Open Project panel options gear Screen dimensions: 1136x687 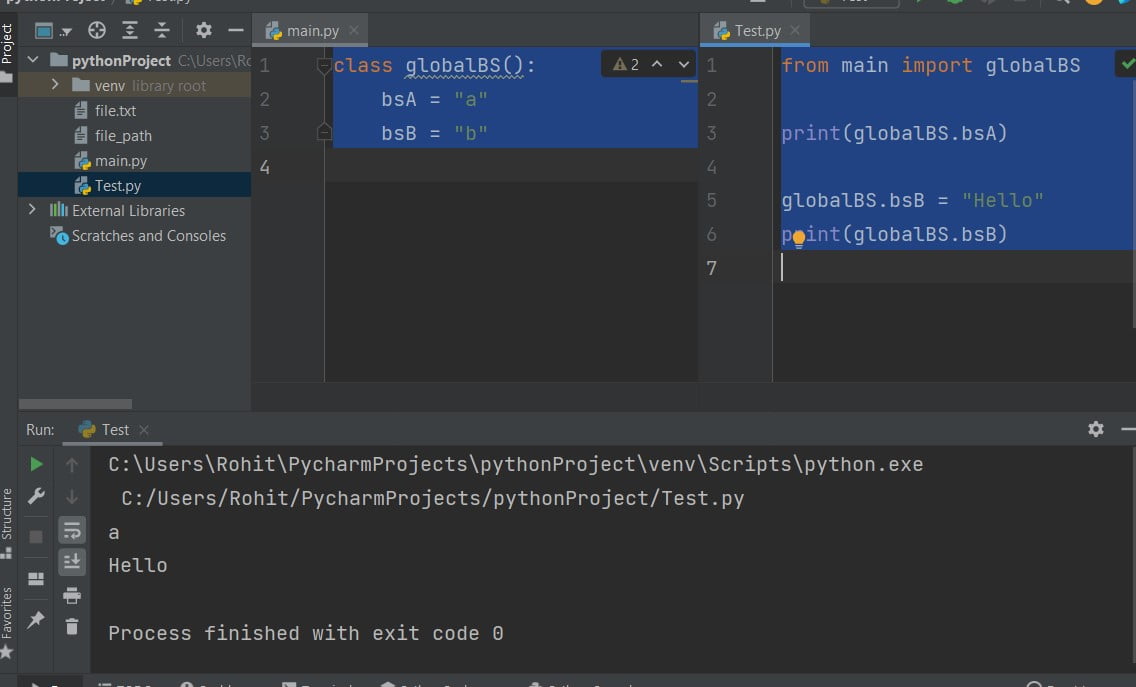204,30
